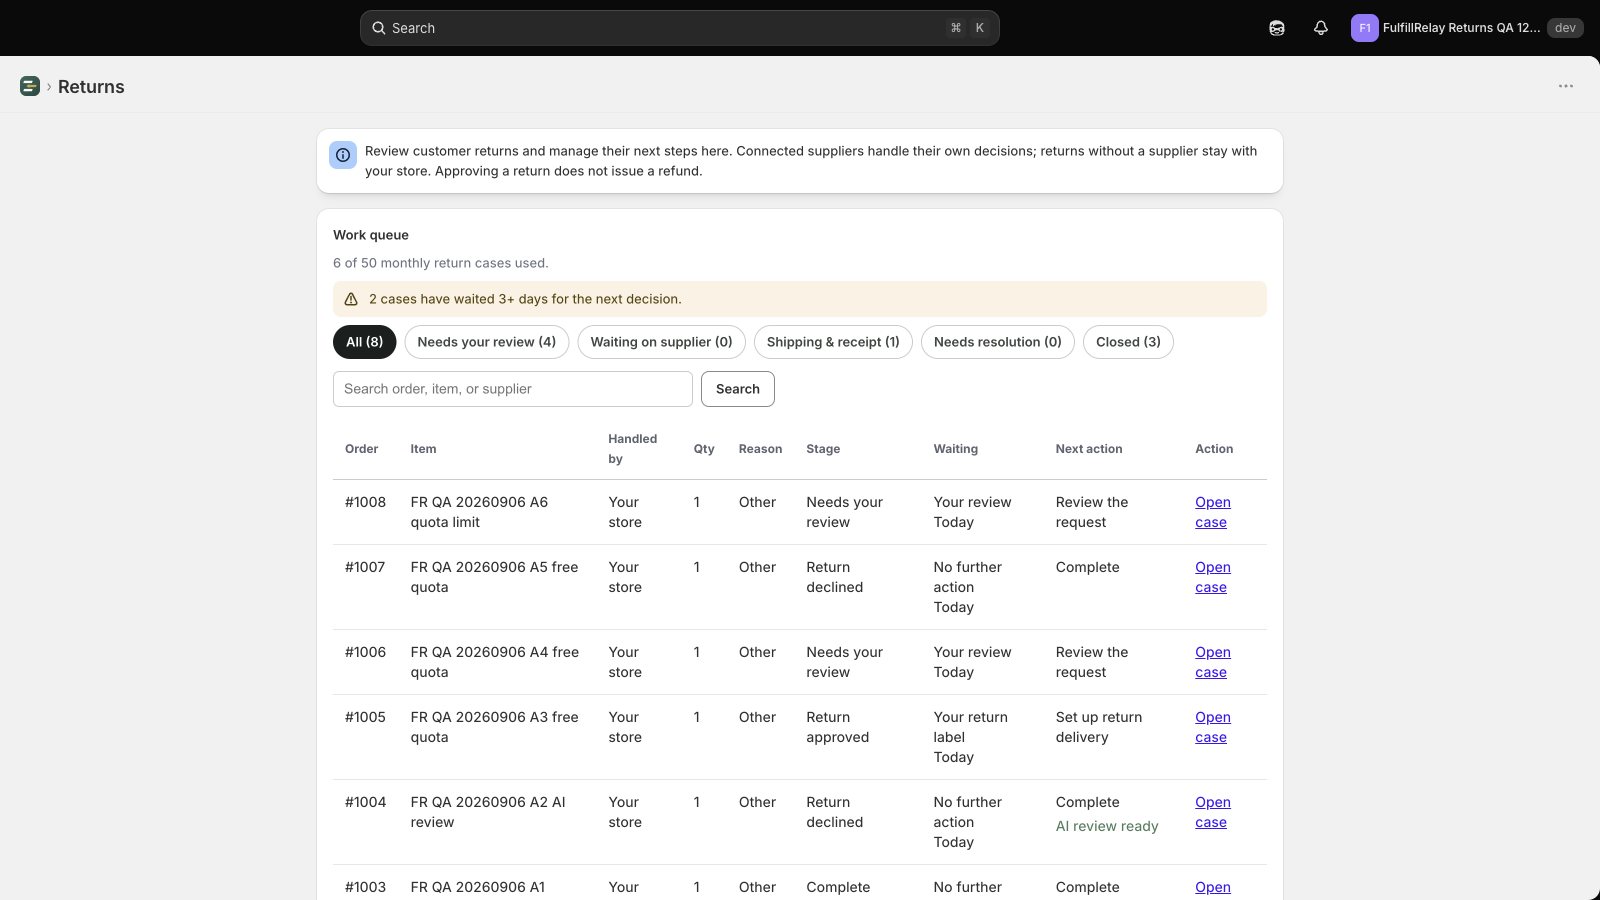Focus the search order, item, or supplier field
Viewport: 1600px width, 900px height.
pyautogui.click(x=513, y=389)
